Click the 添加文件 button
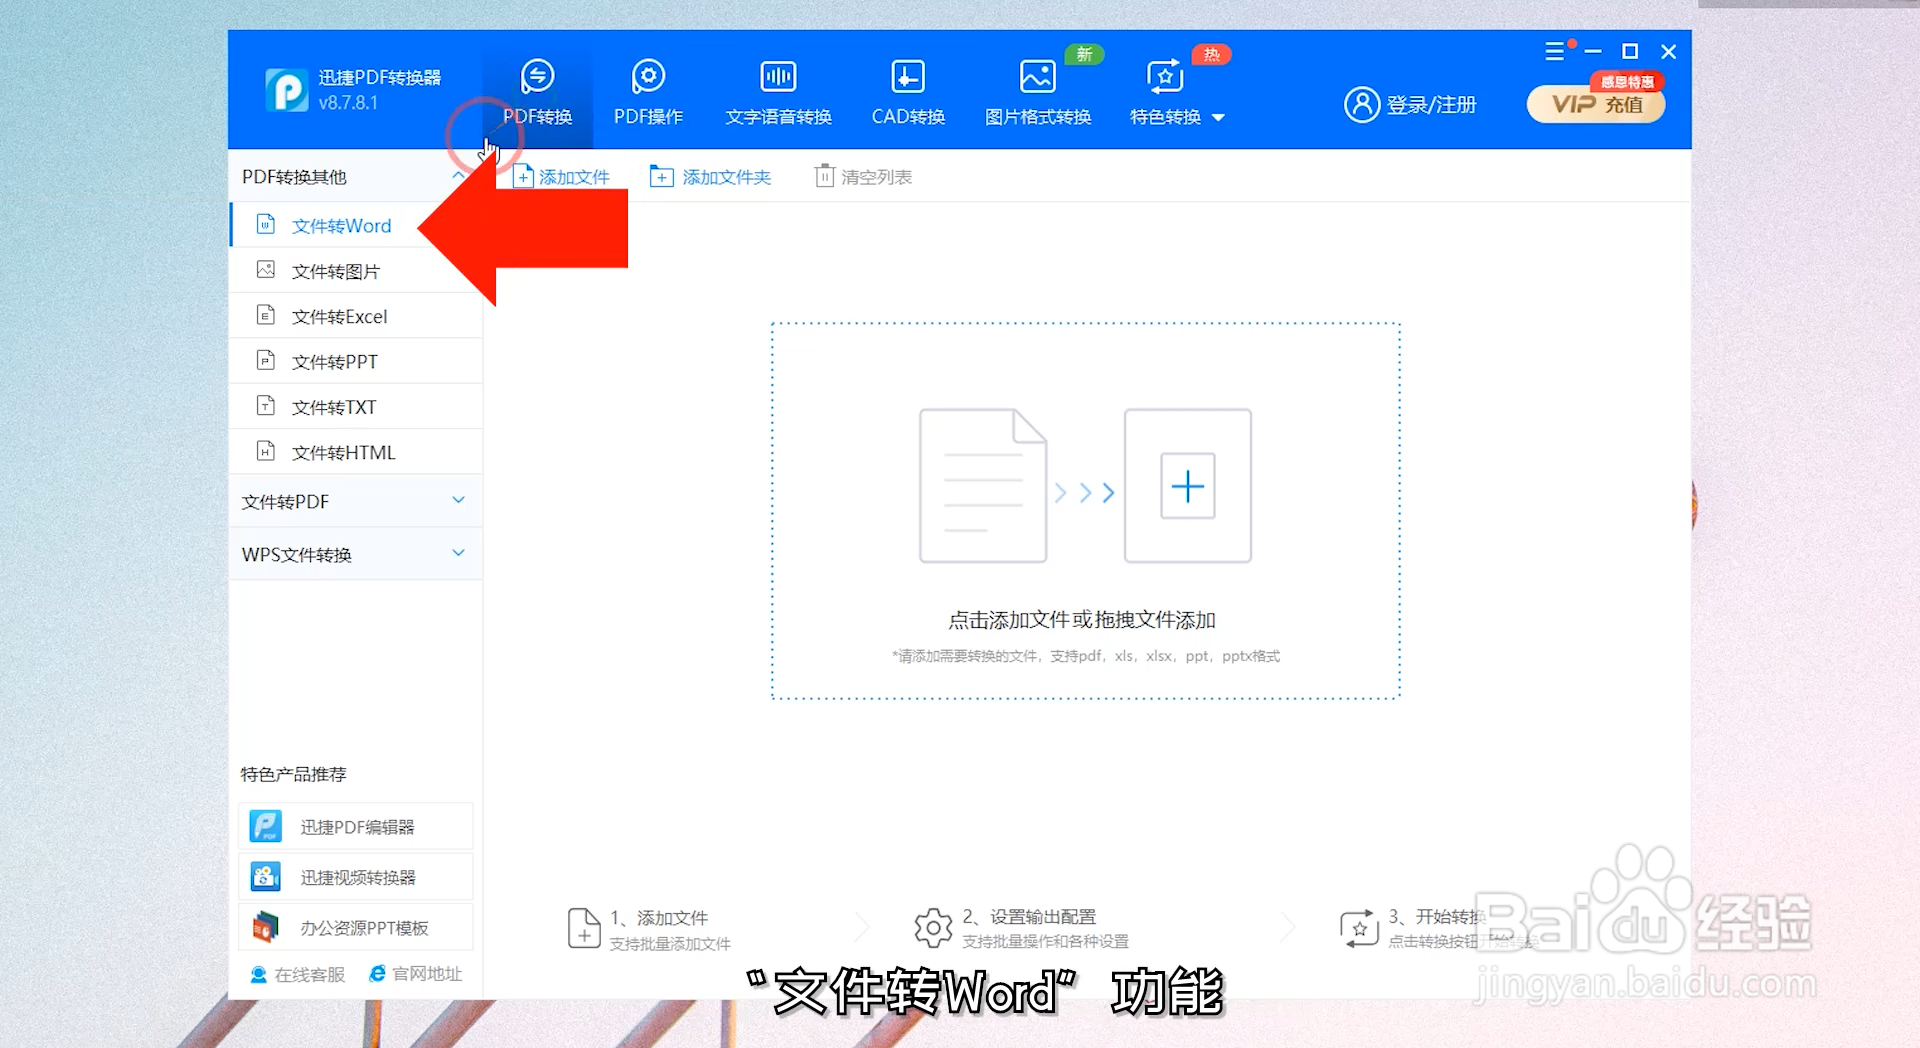 [x=561, y=177]
